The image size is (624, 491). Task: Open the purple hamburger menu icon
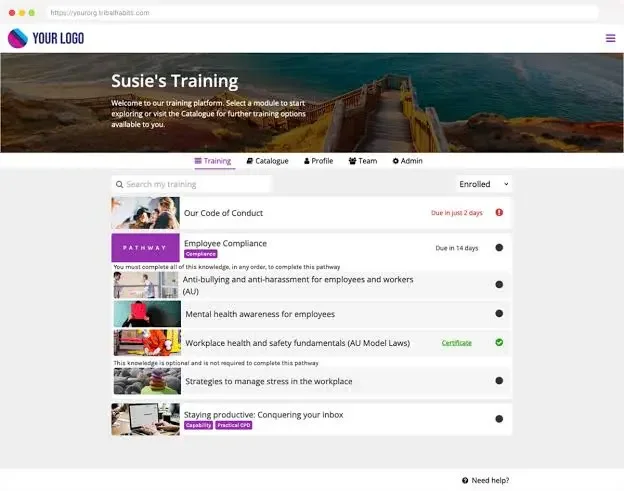[610, 38]
